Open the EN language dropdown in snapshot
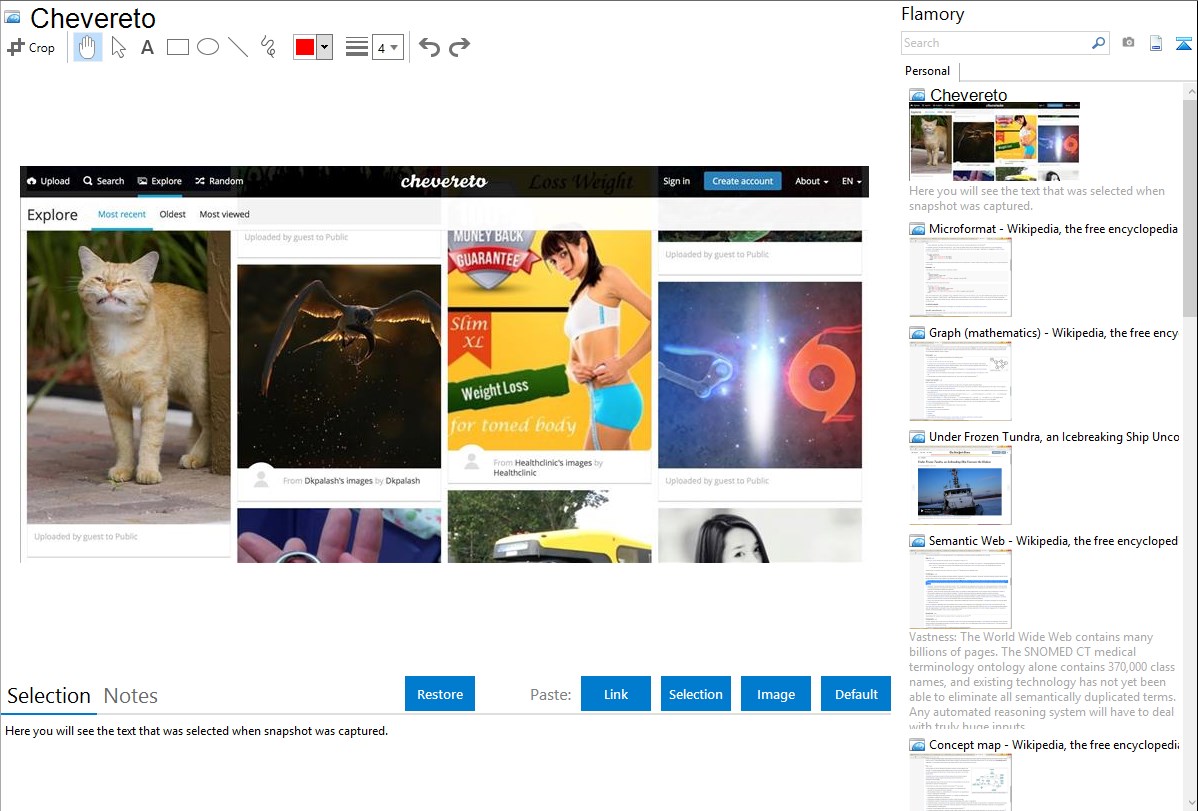This screenshot has height=811, width=1198. pos(851,181)
